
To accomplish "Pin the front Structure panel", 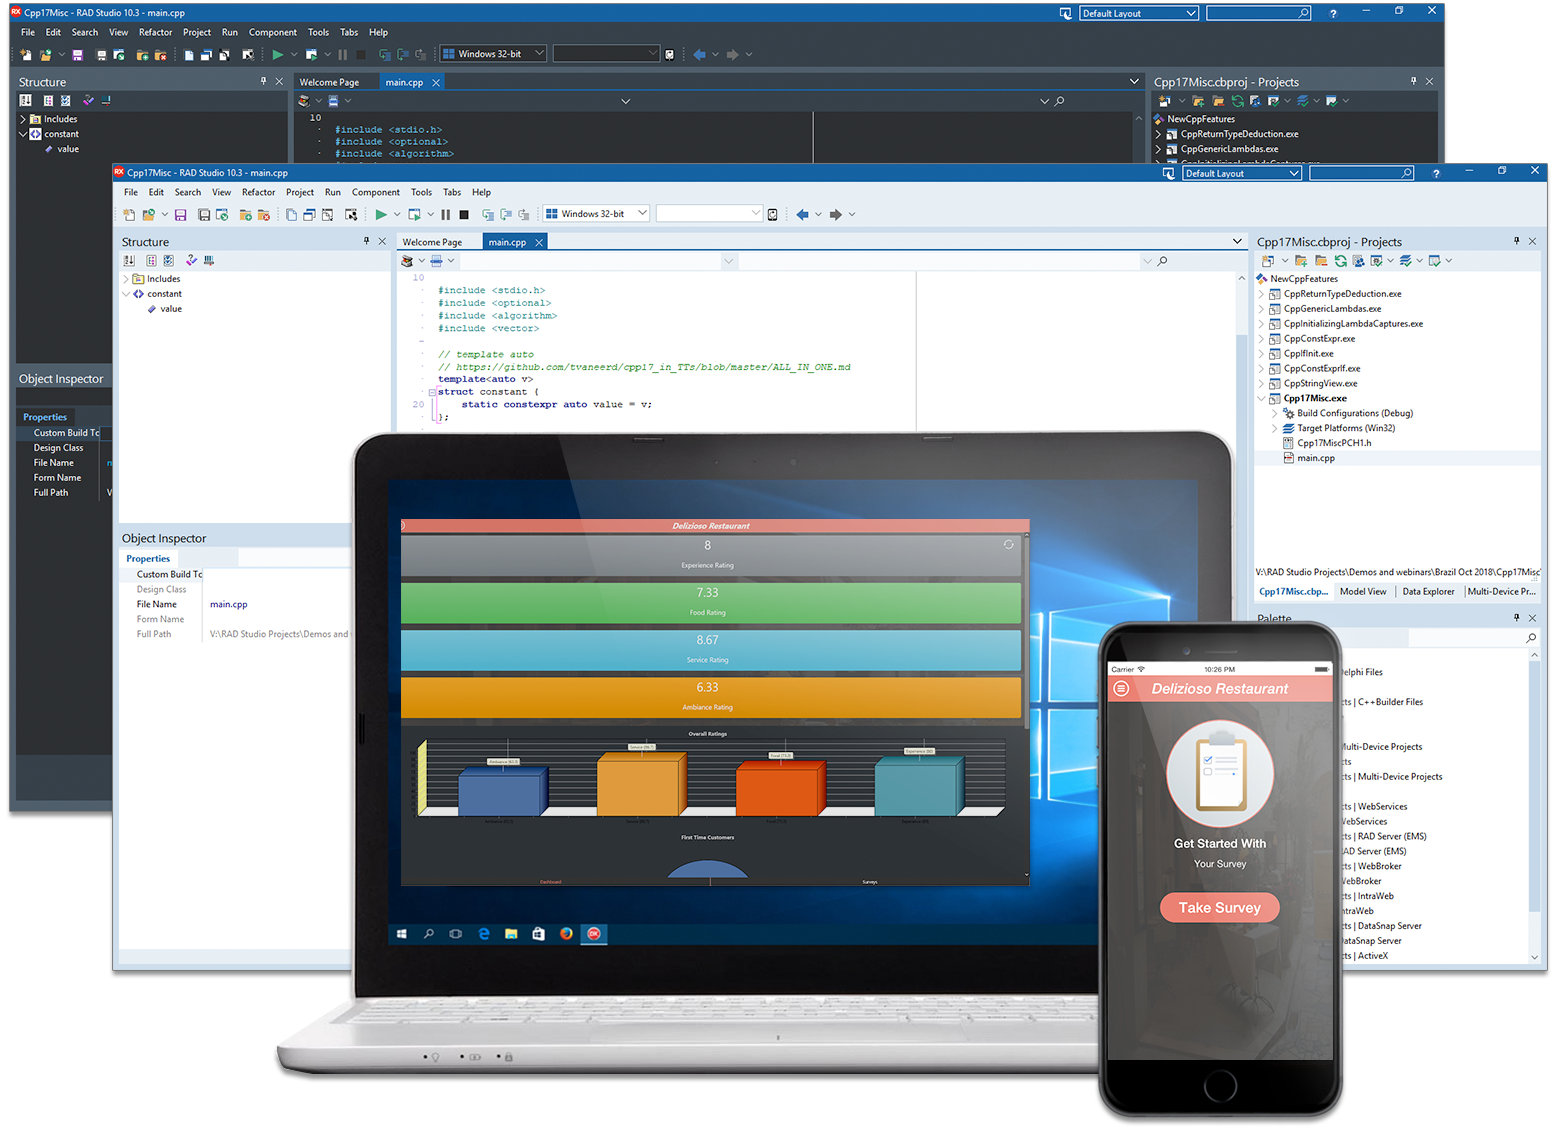I will point(366,241).
